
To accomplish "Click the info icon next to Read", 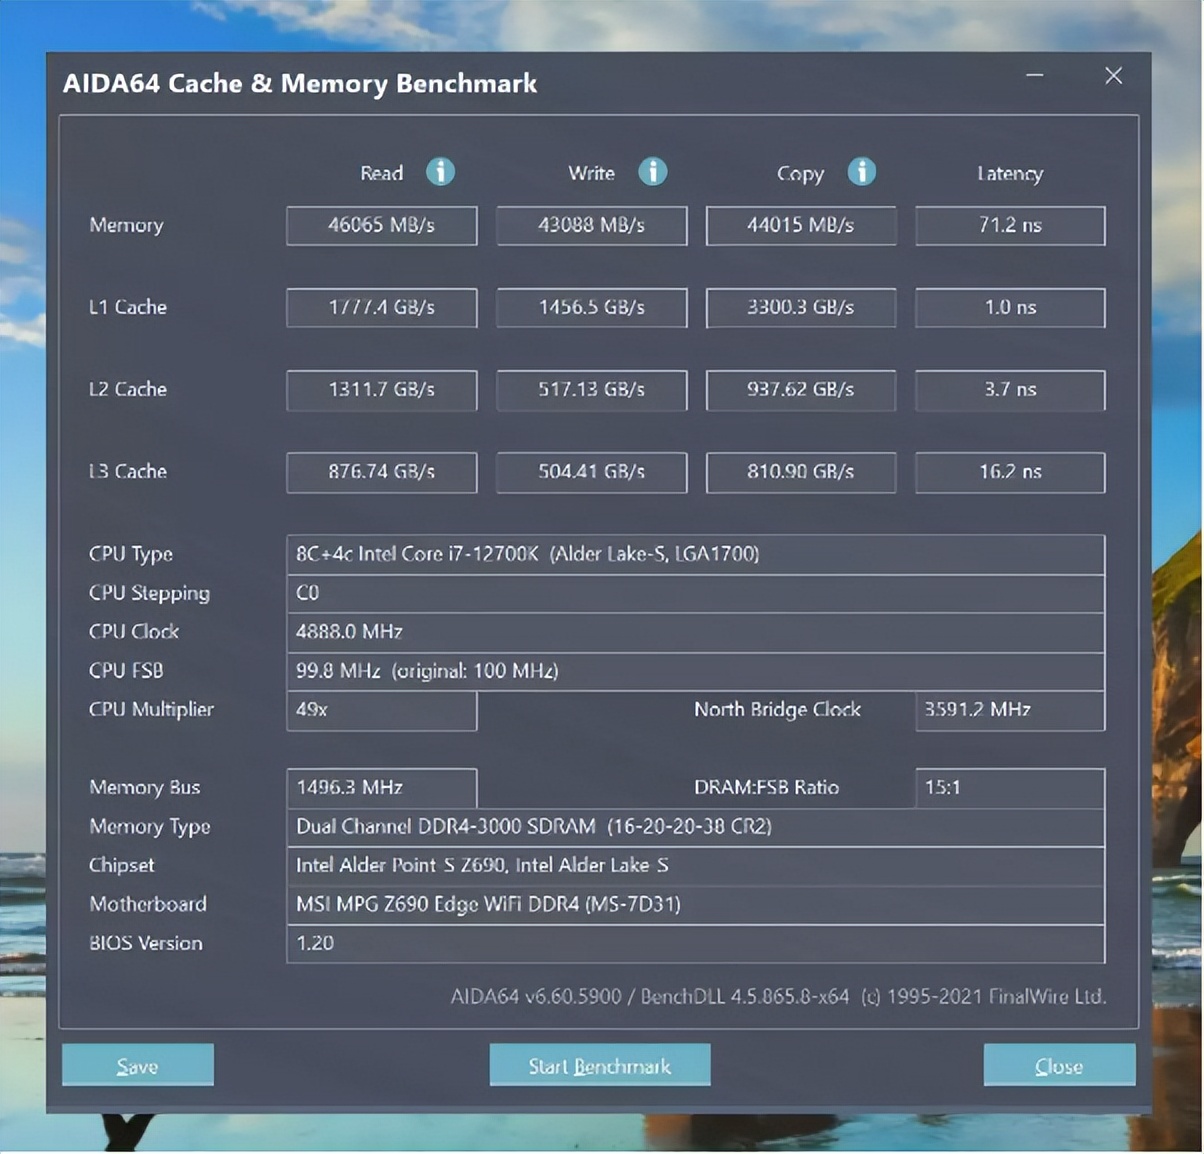I will pos(440,172).
